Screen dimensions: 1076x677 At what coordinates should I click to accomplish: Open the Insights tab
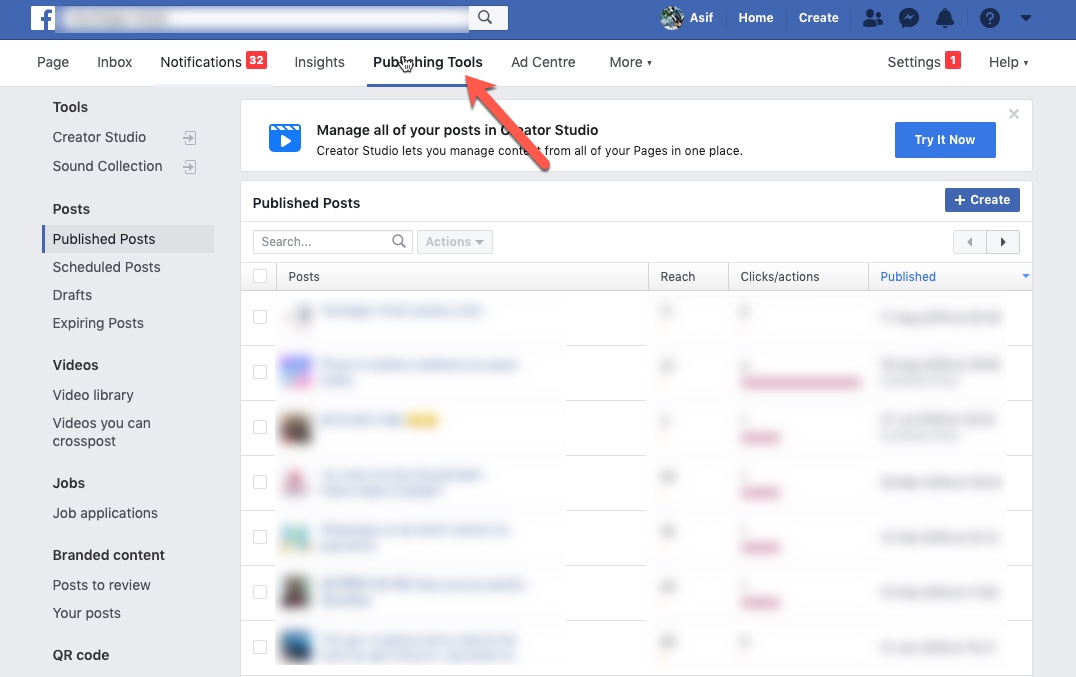tap(319, 62)
